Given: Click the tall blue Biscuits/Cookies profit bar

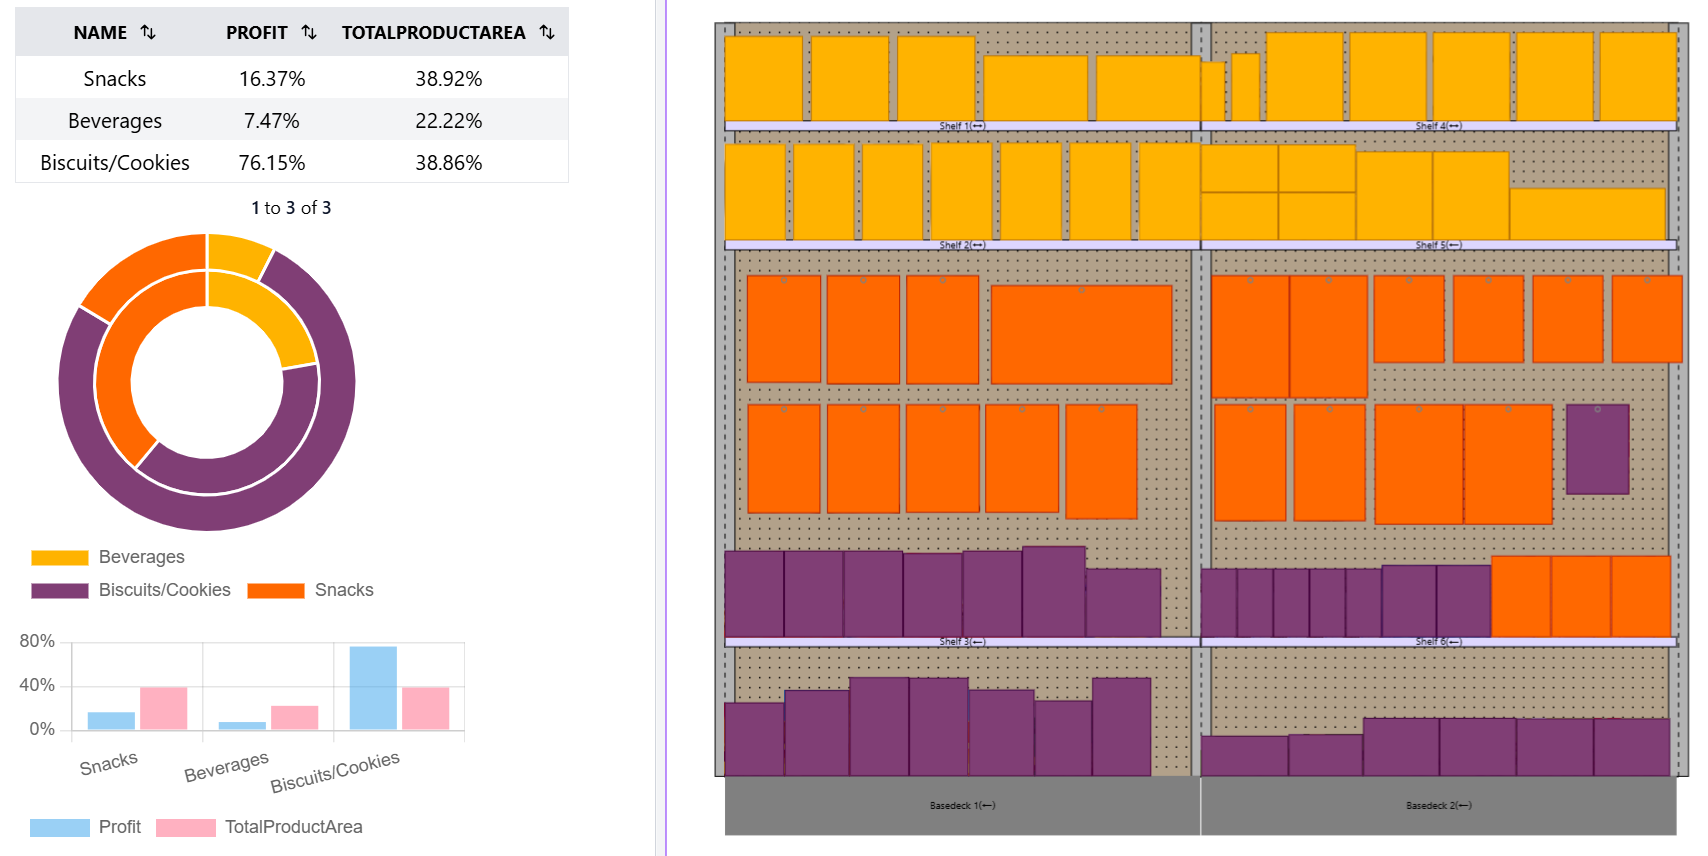Looking at the screenshot, I should [x=373, y=687].
